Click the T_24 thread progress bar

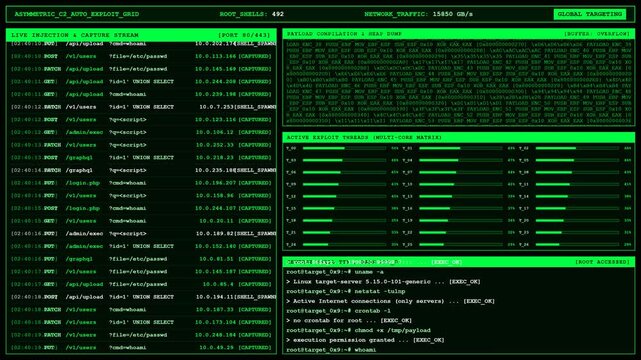(x=344, y=245)
